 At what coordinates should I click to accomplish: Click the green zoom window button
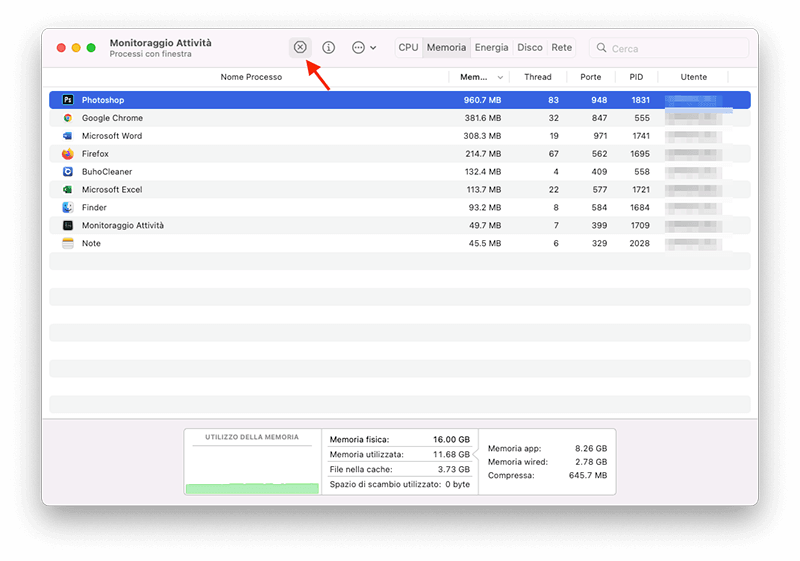click(91, 47)
